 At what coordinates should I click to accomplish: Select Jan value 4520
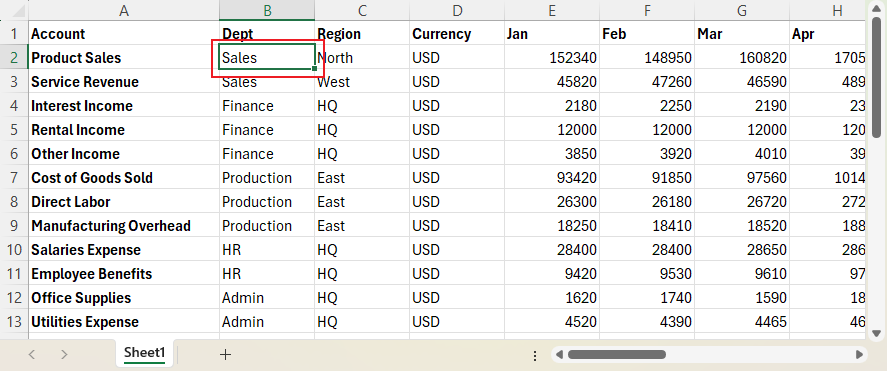click(x=552, y=322)
